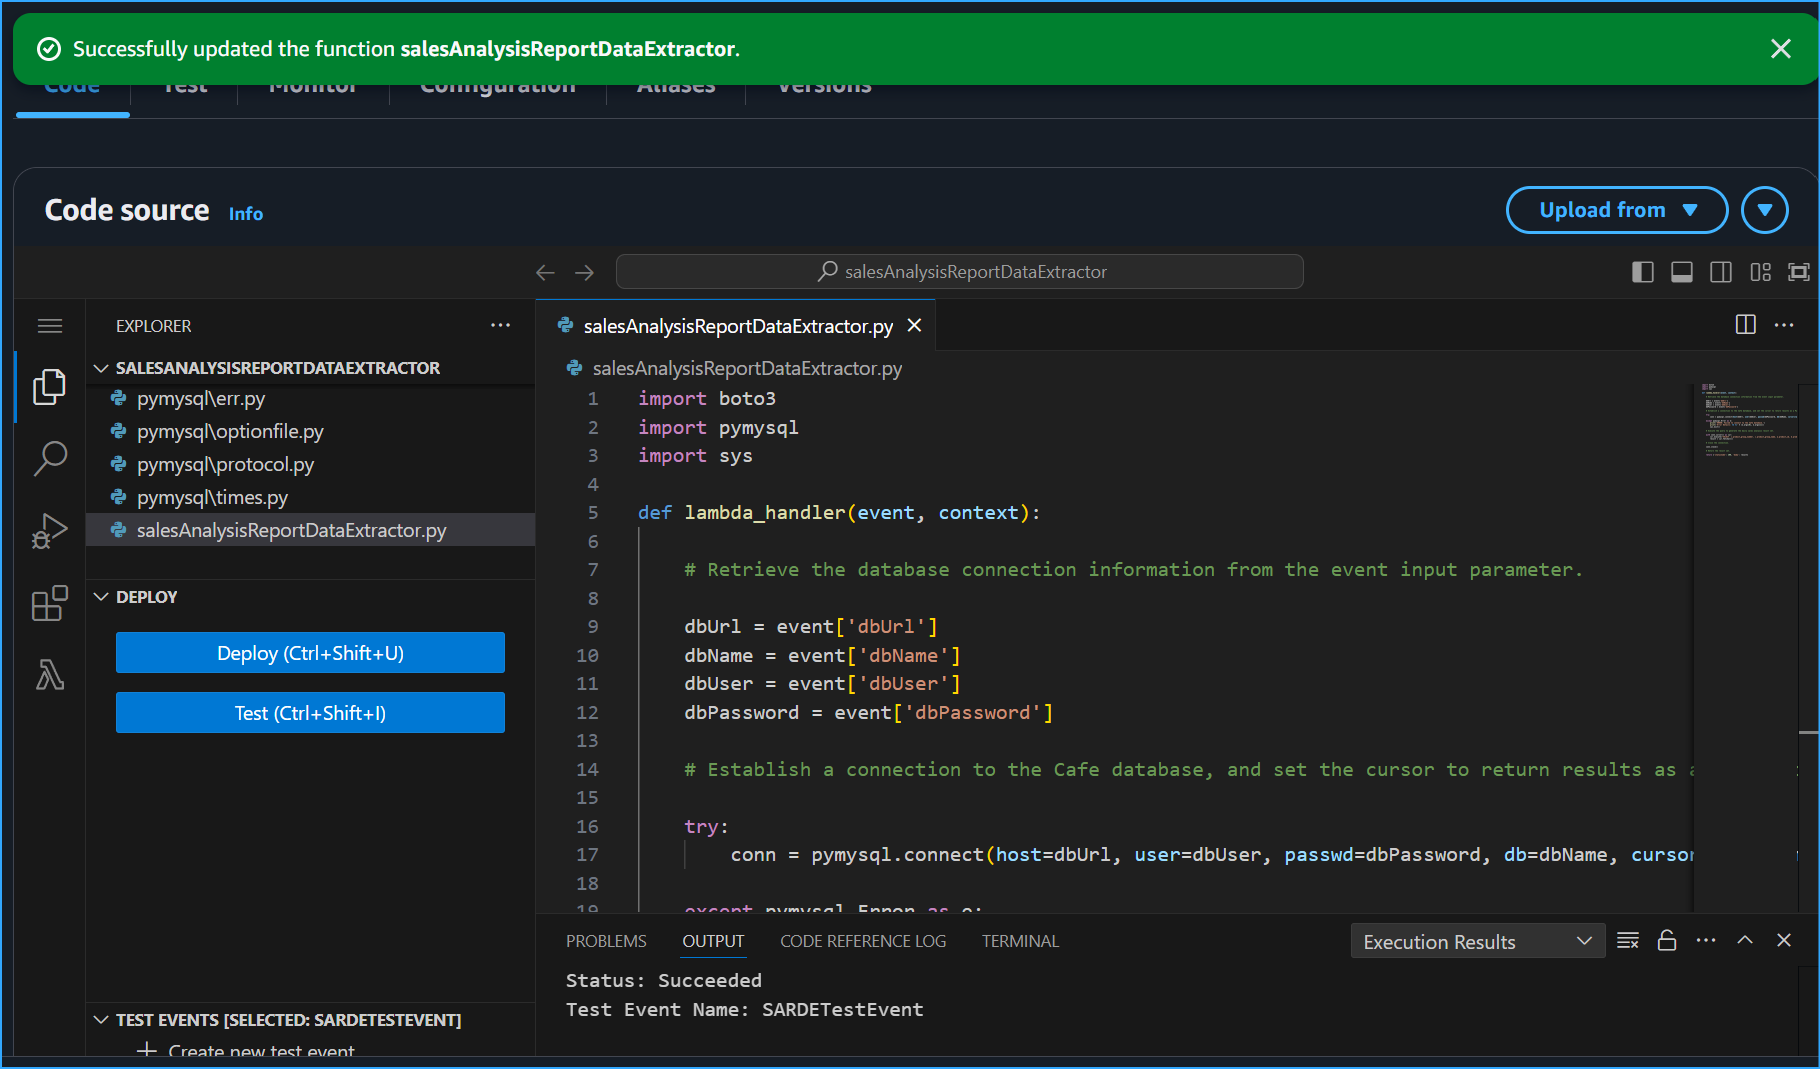
Task: Split the editor using split icon
Action: point(1745,324)
